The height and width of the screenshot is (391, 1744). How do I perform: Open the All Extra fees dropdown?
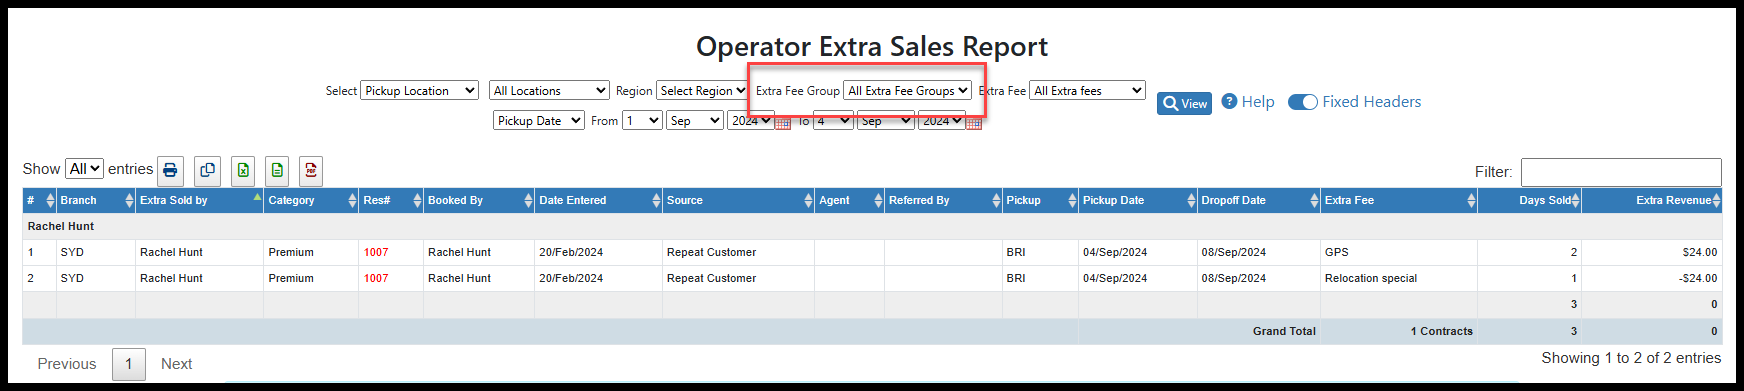pos(1087,91)
